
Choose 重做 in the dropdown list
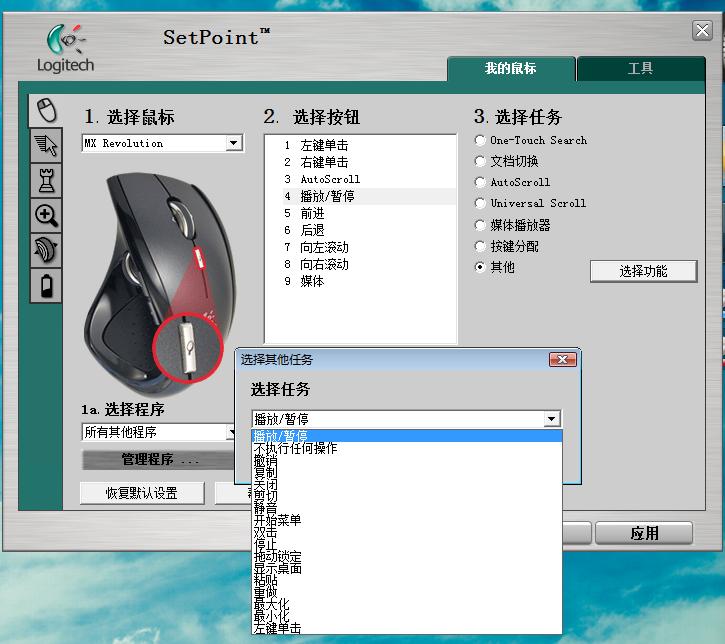tap(407, 592)
